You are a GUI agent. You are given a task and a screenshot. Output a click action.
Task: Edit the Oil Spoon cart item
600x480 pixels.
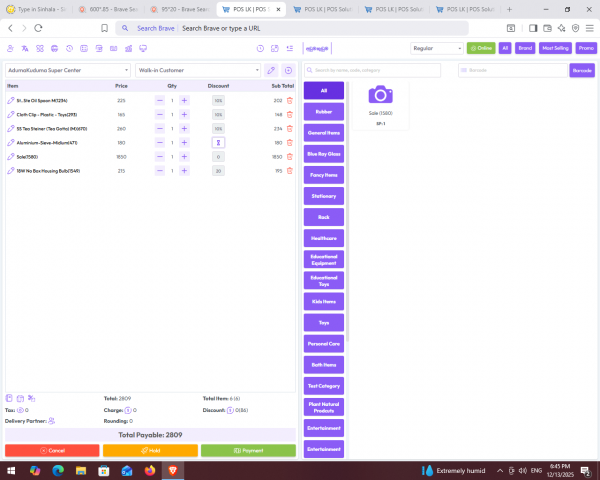[x=11, y=101]
